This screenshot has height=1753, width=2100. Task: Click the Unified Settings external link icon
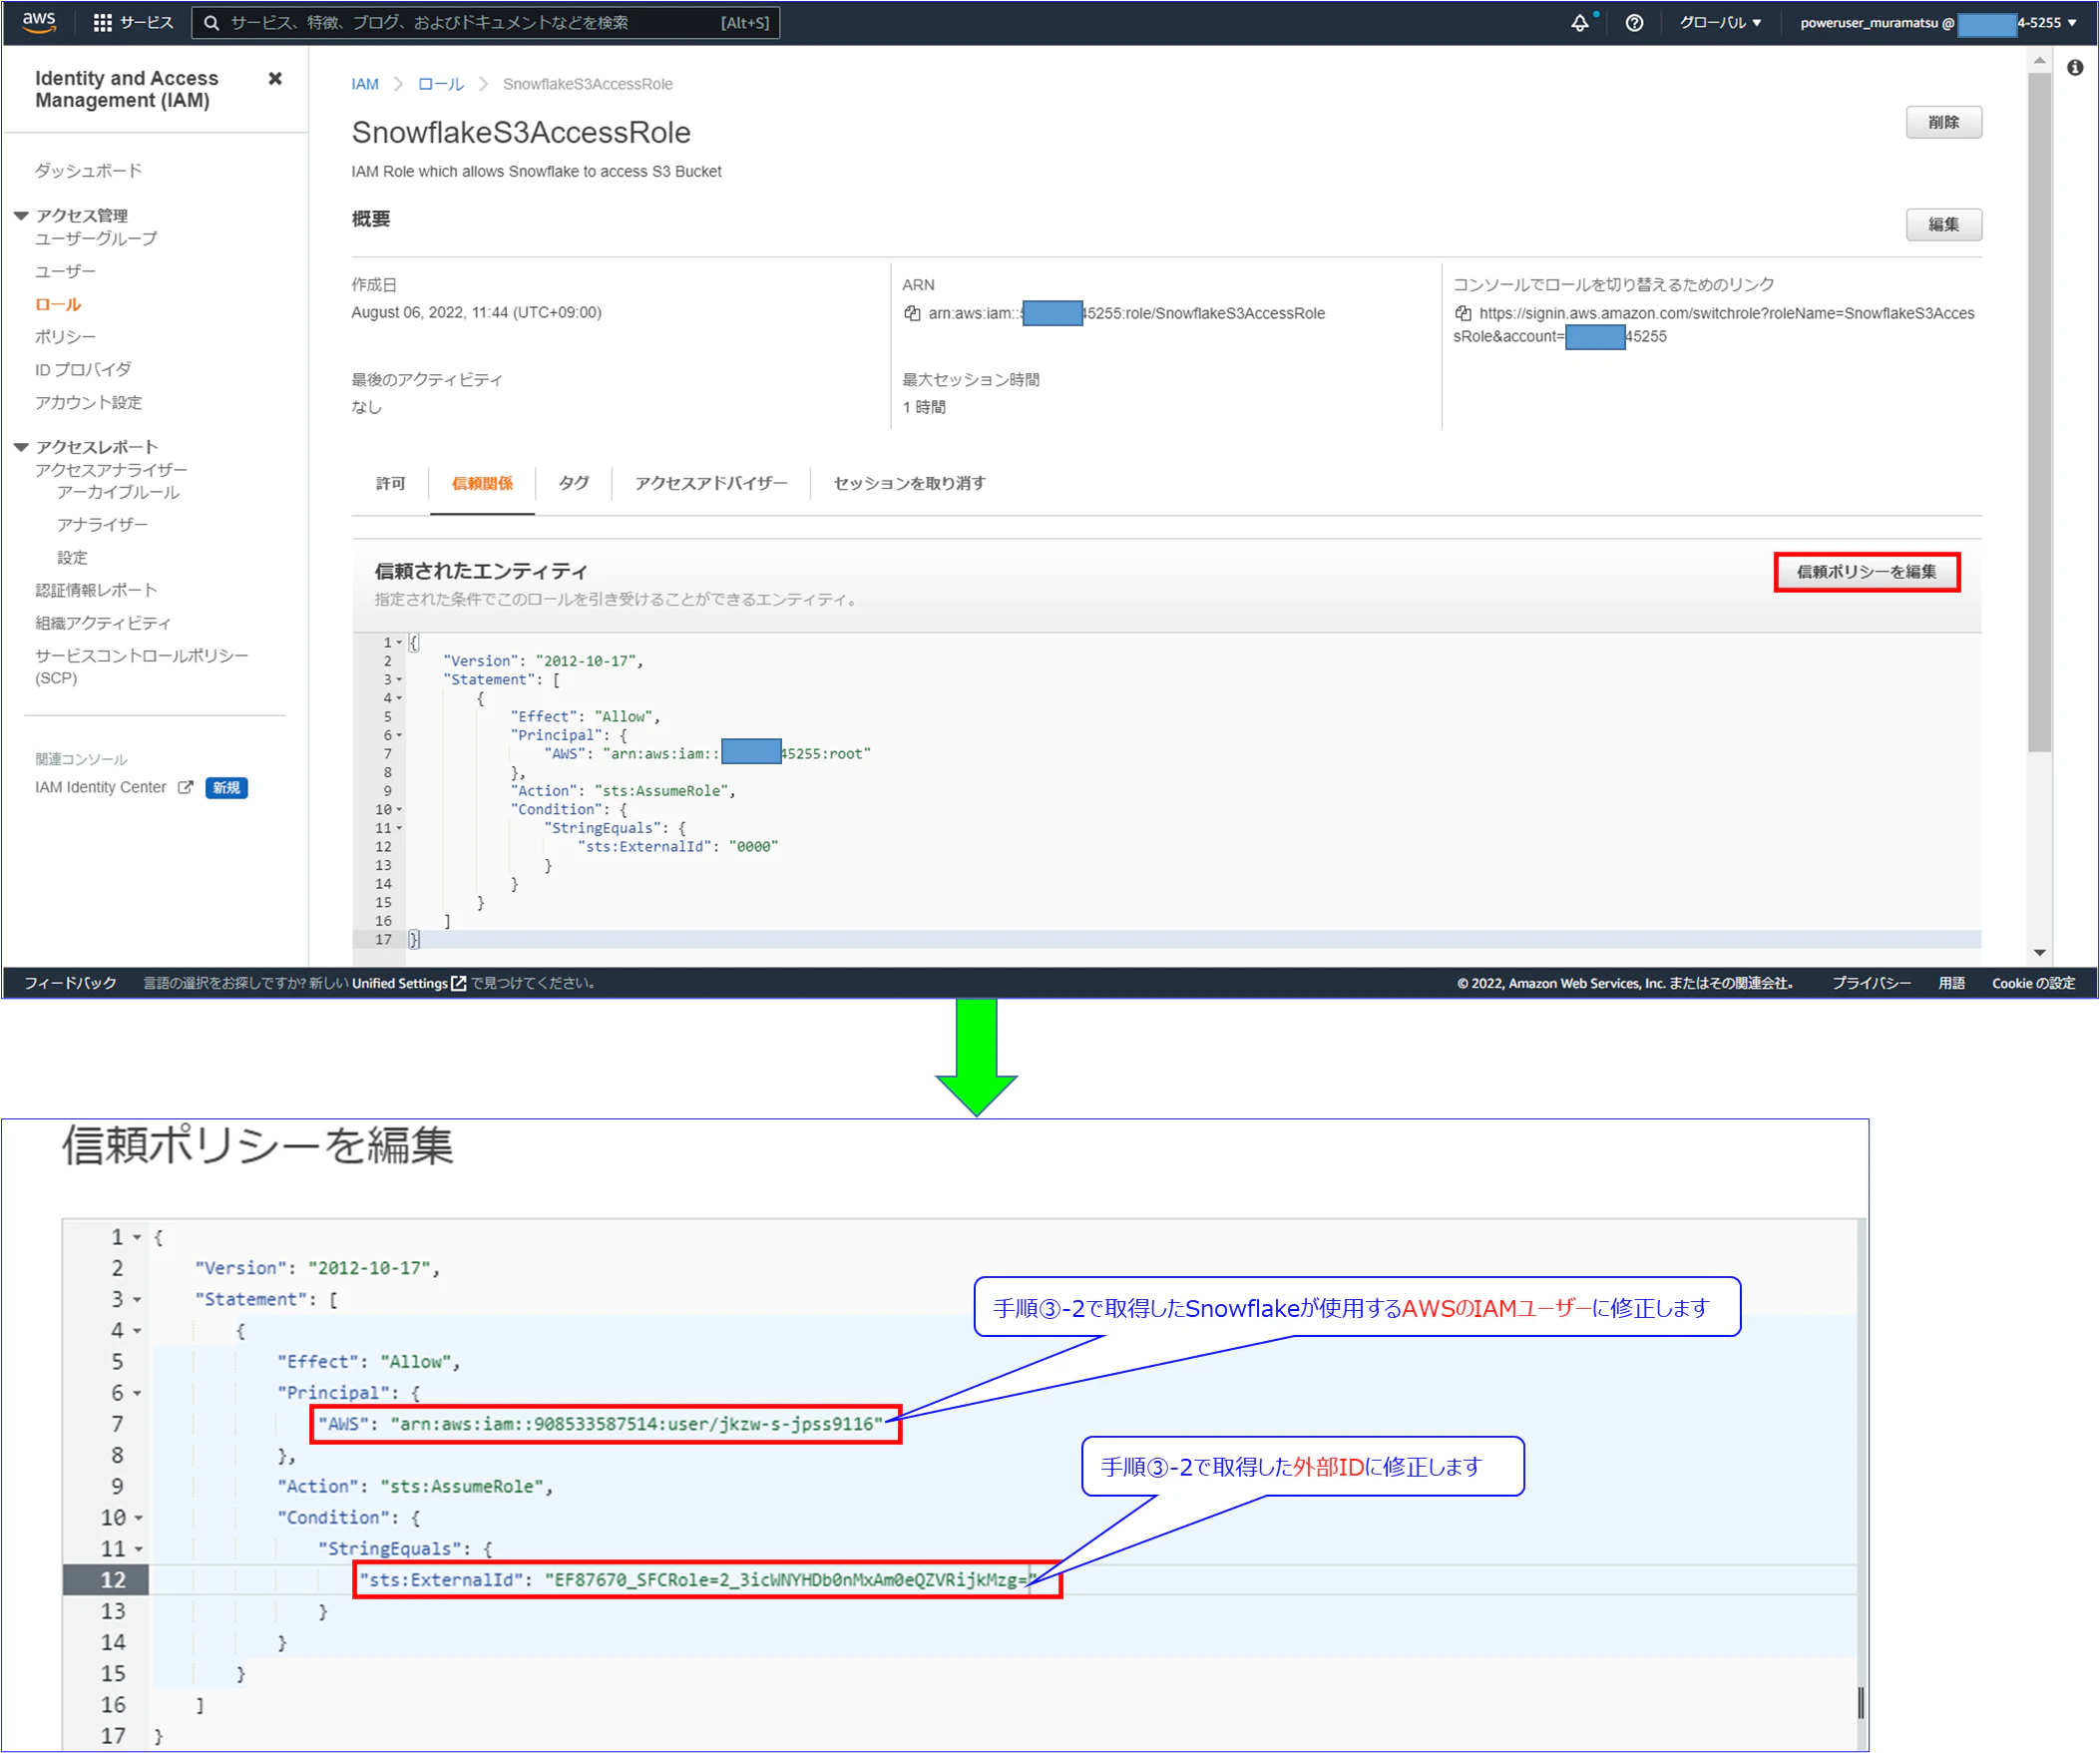coord(459,983)
